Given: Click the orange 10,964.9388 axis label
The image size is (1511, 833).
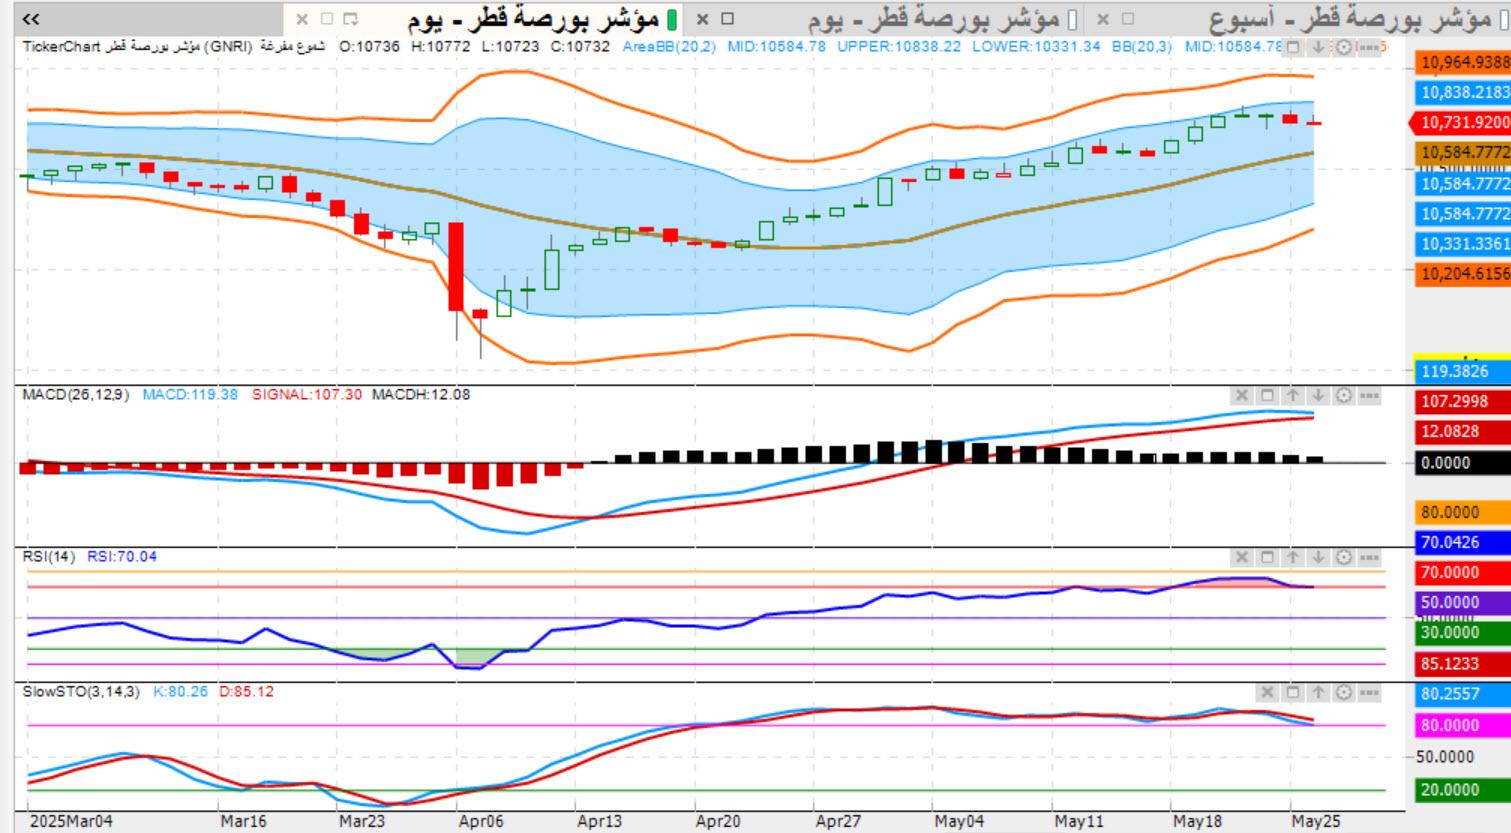Looking at the screenshot, I should tap(1463, 62).
